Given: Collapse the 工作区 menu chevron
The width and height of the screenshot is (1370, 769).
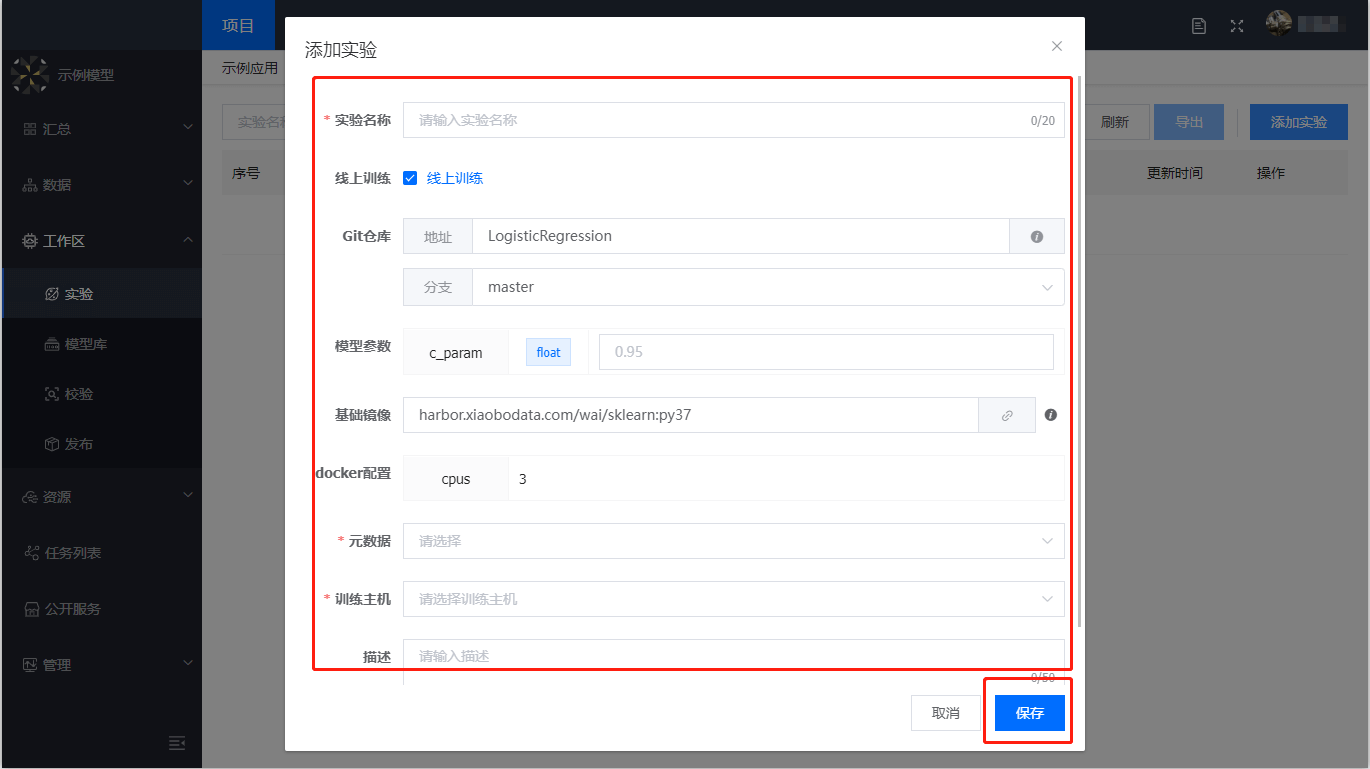Looking at the screenshot, I should (188, 241).
